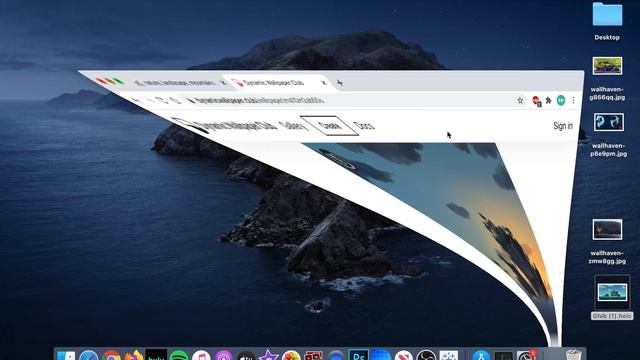The width and height of the screenshot is (640, 360).
Task: Open a new tab with the plus button
Action: (339, 83)
